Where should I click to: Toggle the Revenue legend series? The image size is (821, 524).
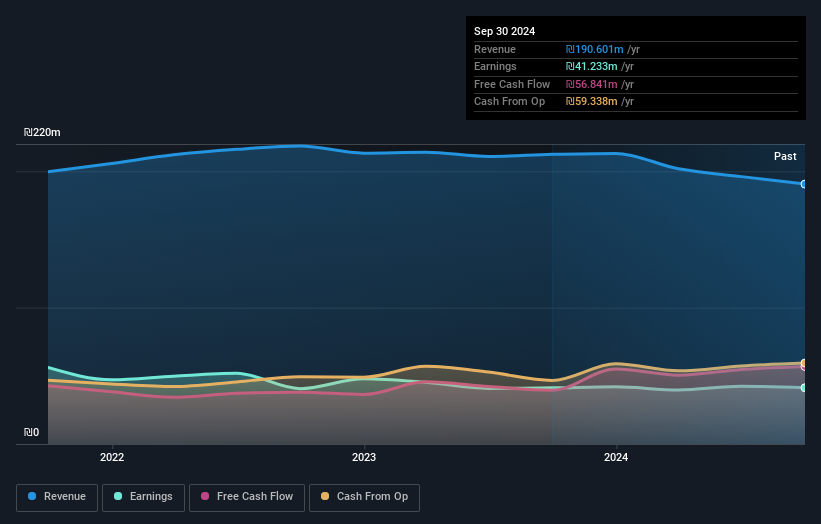coord(57,497)
